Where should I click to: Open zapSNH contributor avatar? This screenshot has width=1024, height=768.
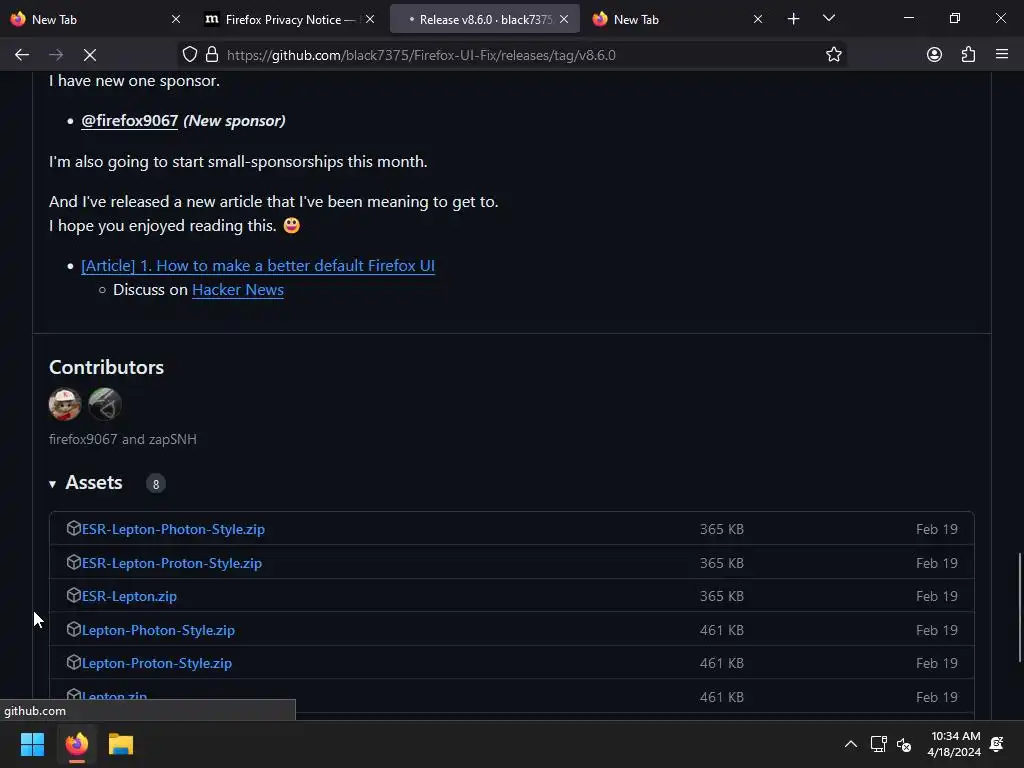click(x=105, y=404)
